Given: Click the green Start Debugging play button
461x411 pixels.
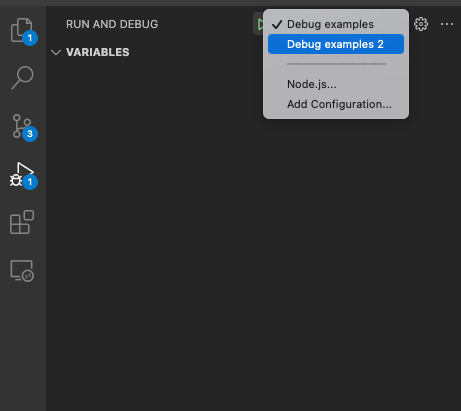Looking at the screenshot, I should tap(260, 24).
